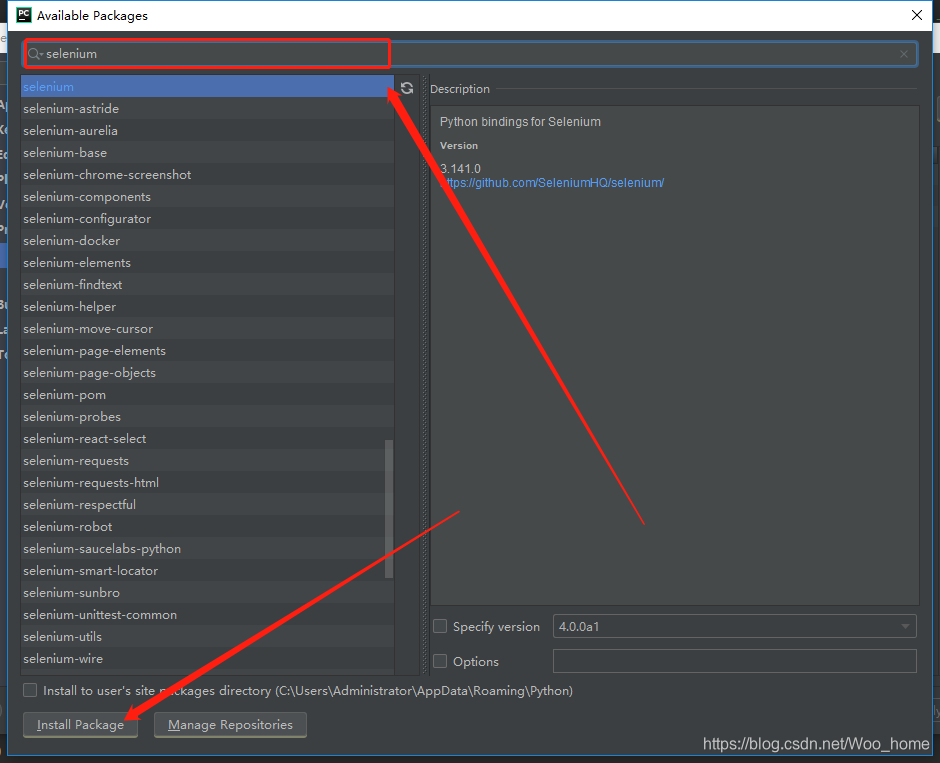Screen dimensions: 940x763
Task: Focus the package search box containing selenium
Action: (x=471, y=54)
